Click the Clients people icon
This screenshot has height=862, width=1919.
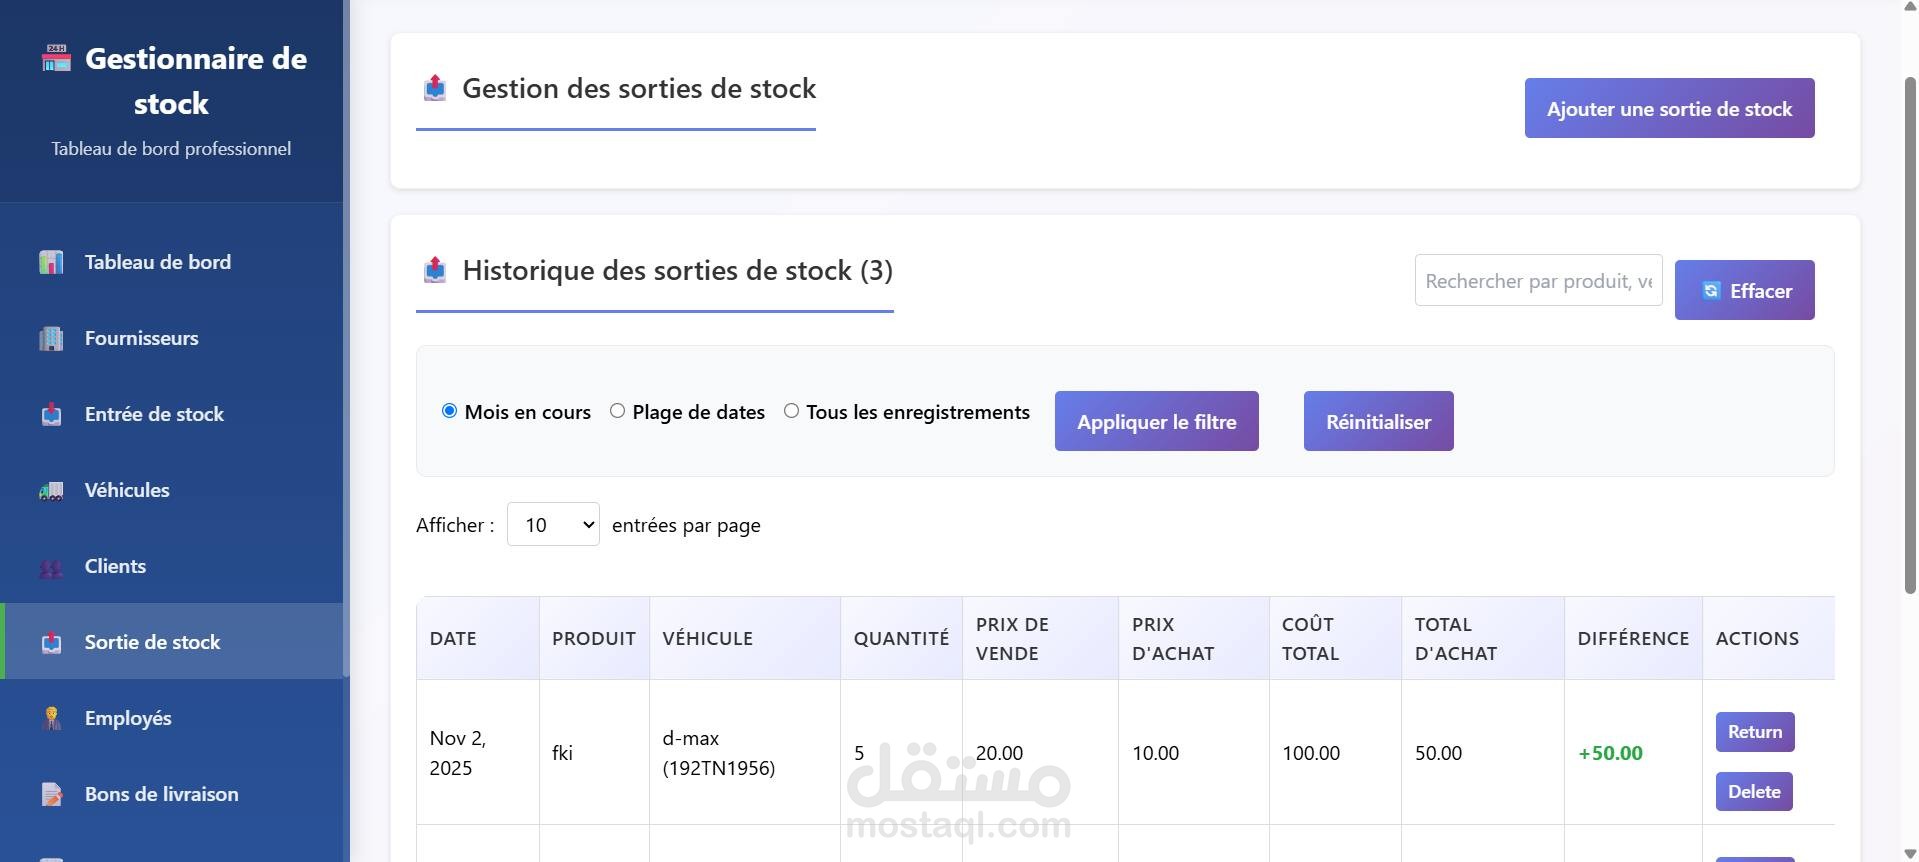(51, 567)
